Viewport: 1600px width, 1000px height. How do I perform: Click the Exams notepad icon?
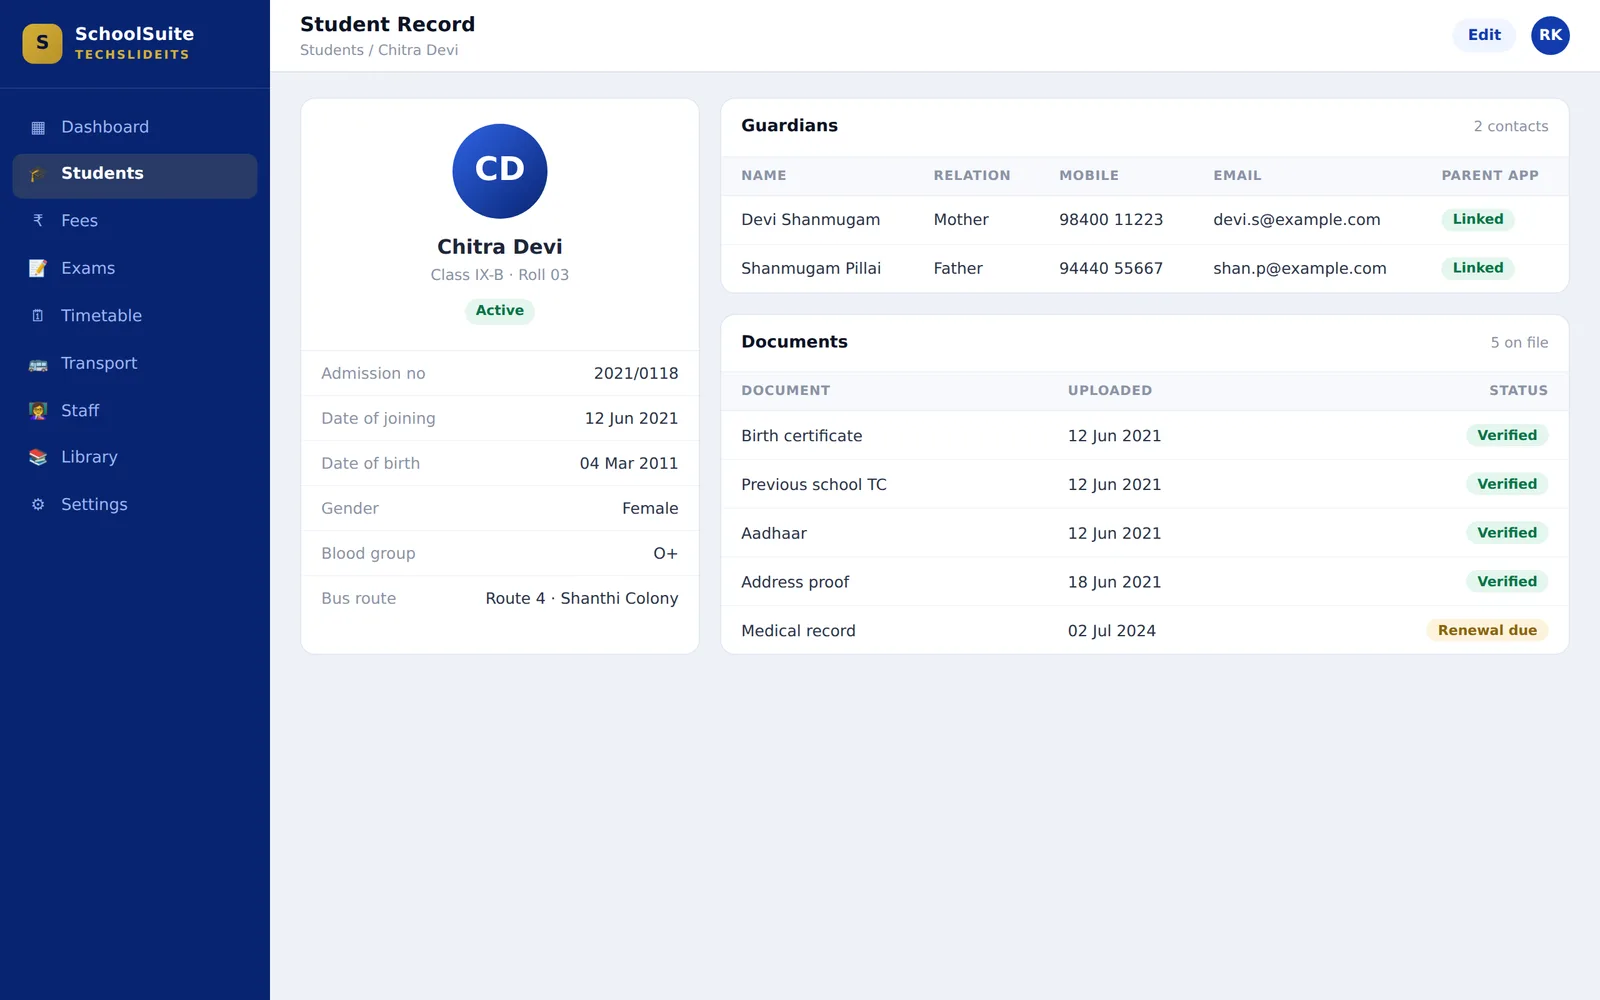[x=38, y=268]
